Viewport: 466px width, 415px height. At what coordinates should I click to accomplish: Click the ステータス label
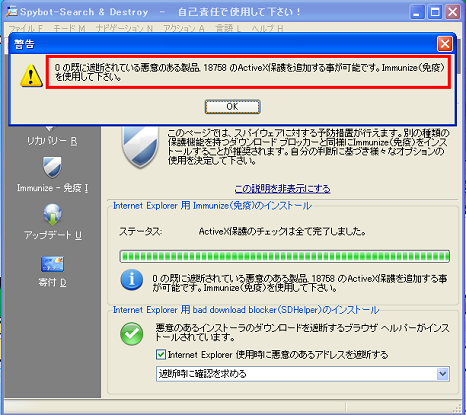pyautogui.click(x=141, y=231)
